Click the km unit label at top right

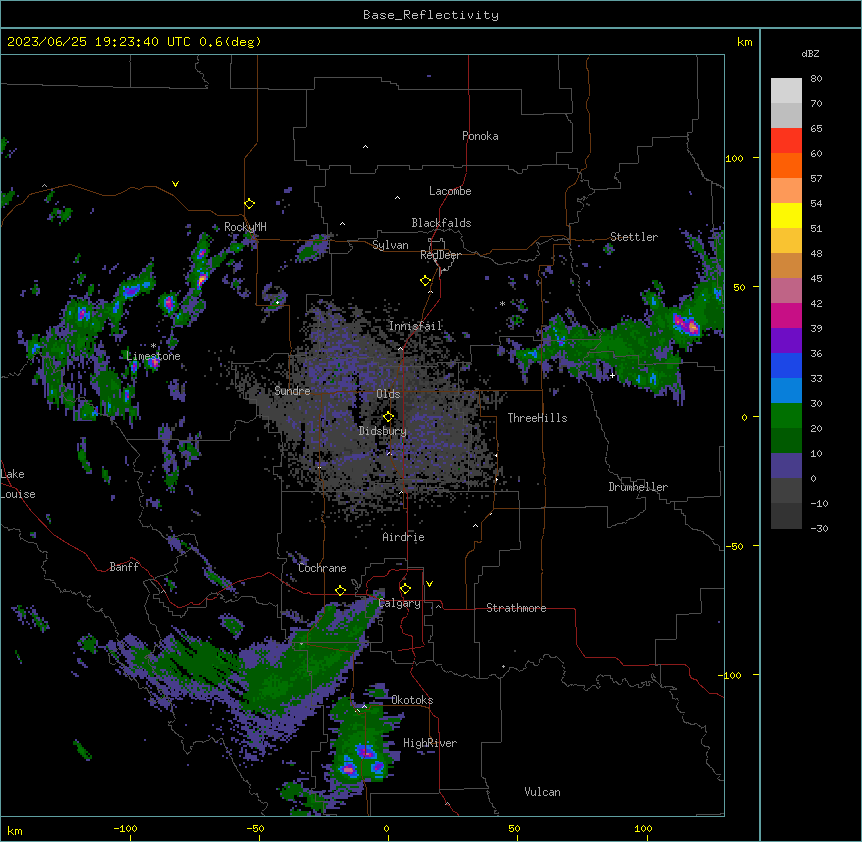click(x=745, y=42)
